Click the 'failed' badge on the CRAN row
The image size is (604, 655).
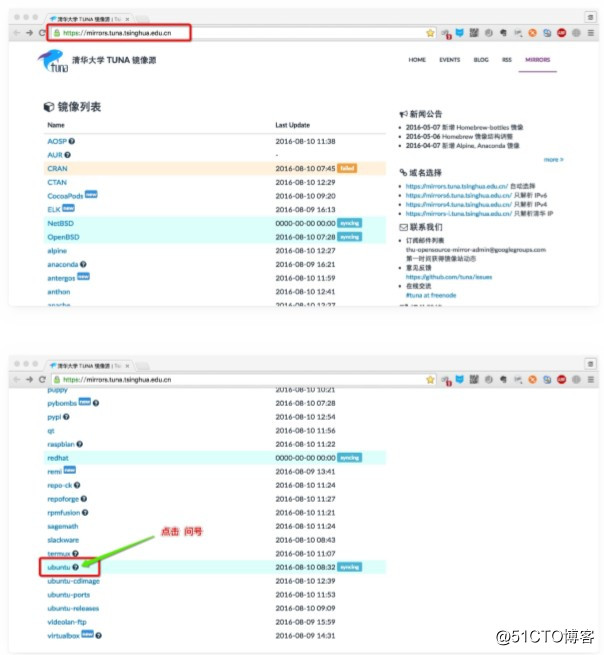click(347, 168)
